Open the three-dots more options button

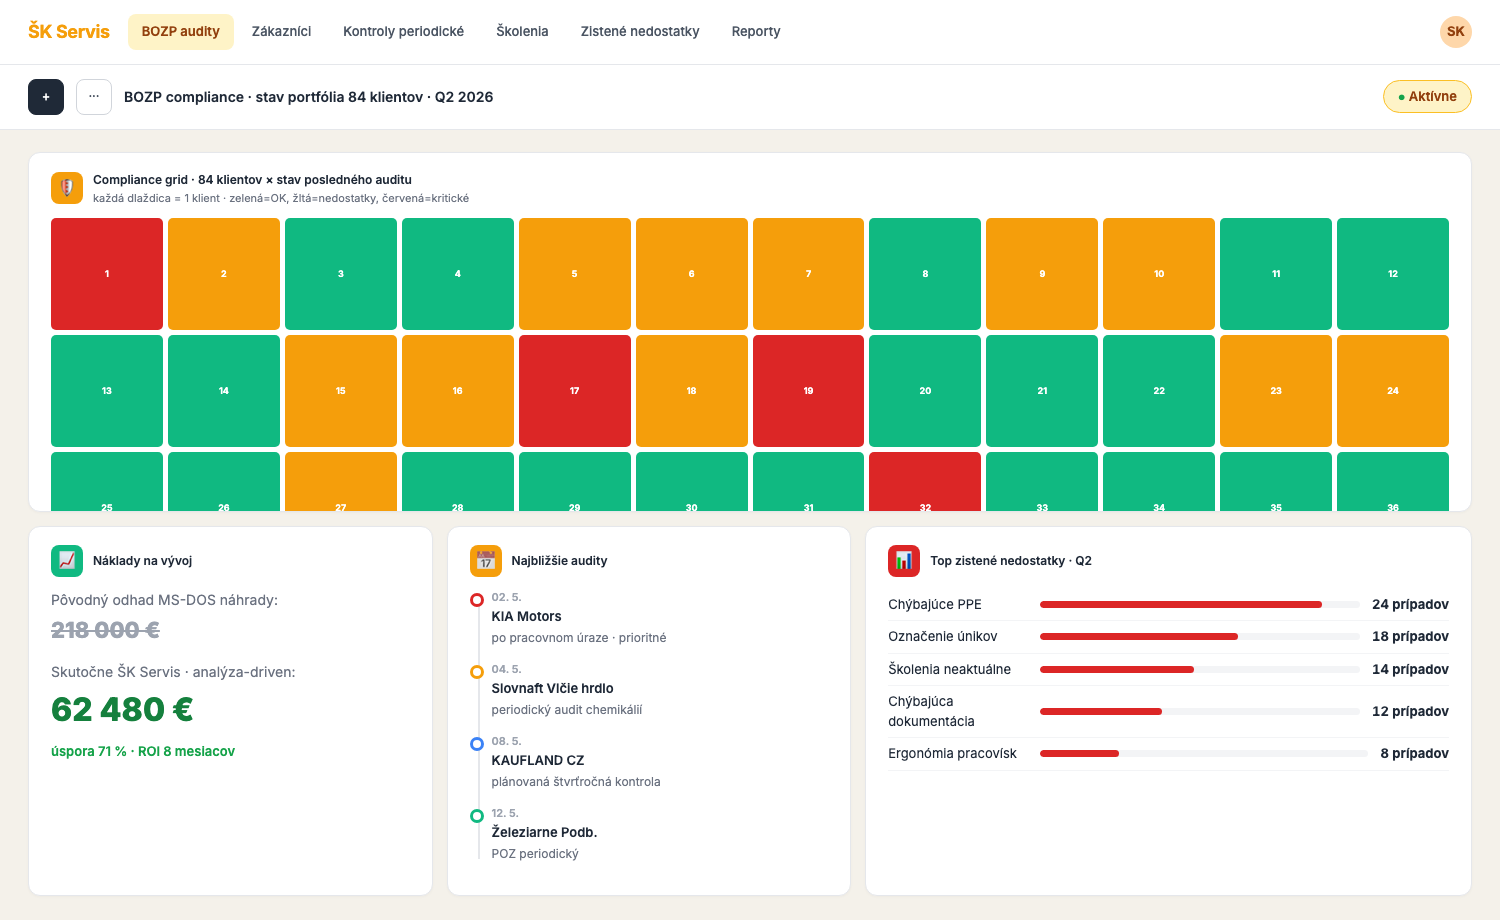(94, 97)
